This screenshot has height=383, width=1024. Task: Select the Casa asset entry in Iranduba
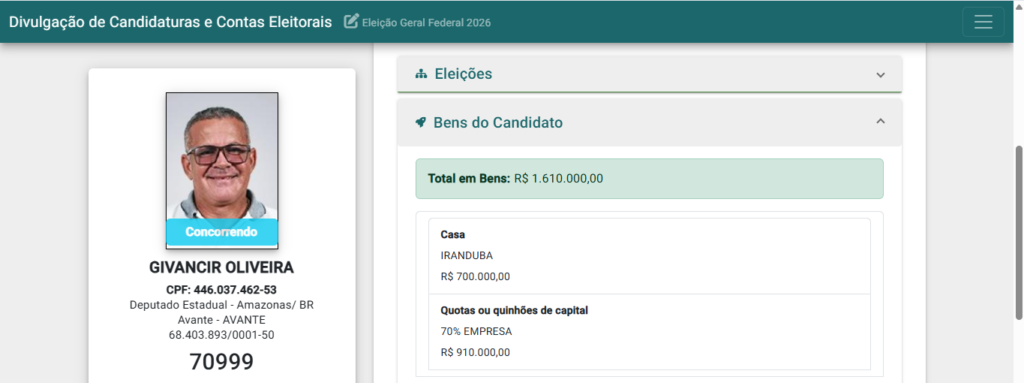pos(650,256)
